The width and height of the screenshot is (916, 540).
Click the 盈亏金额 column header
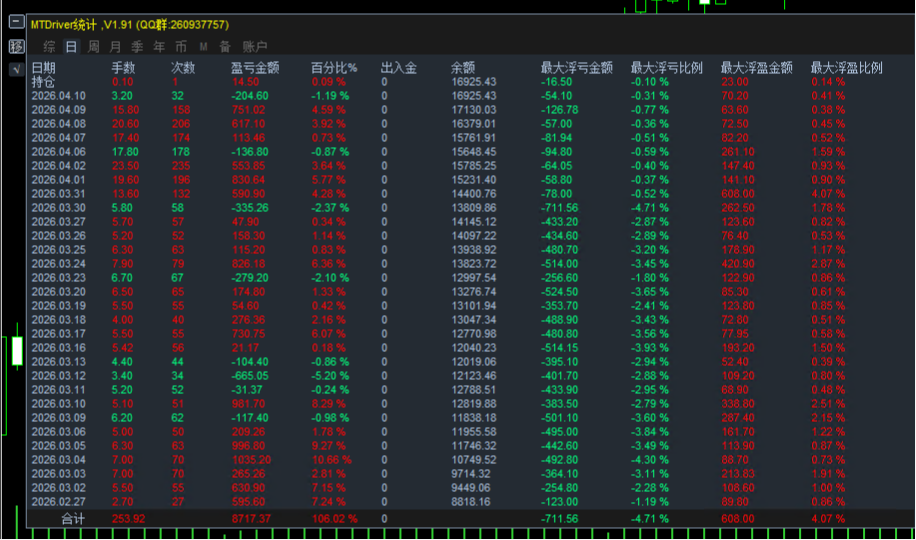pyautogui.click(x=255, y=68)
